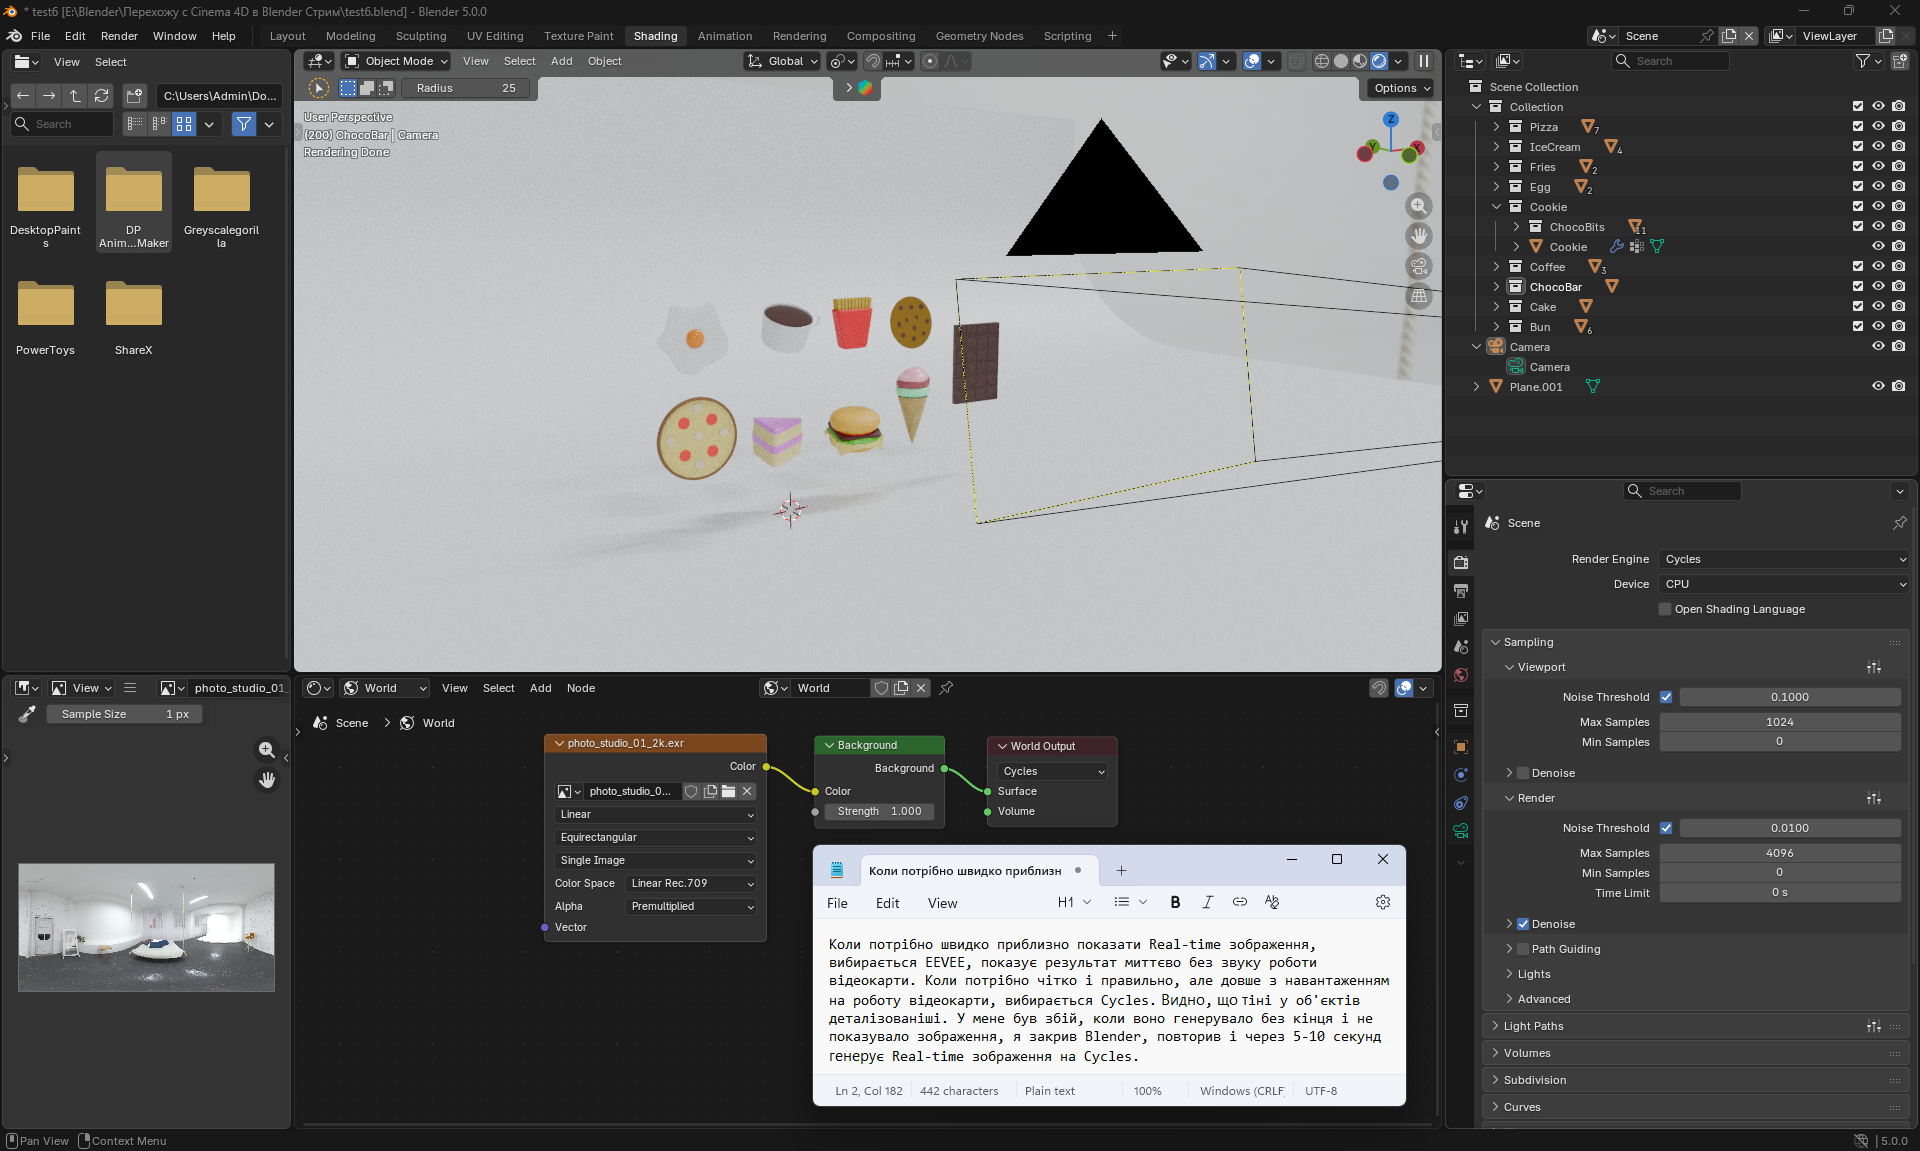Click Bold formatting icon in Notepad

click(1175, 902)
